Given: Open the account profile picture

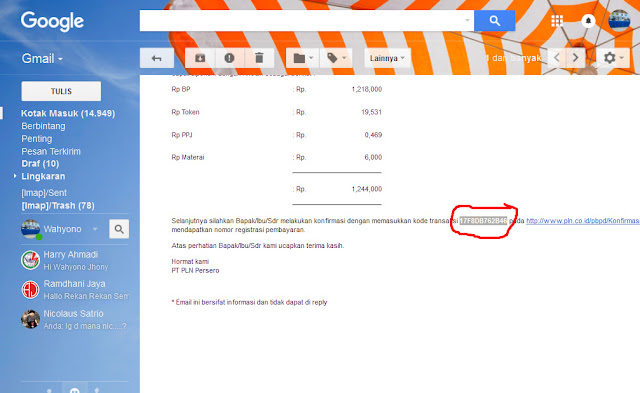Looking at the screenshot, I should point(619,20).
